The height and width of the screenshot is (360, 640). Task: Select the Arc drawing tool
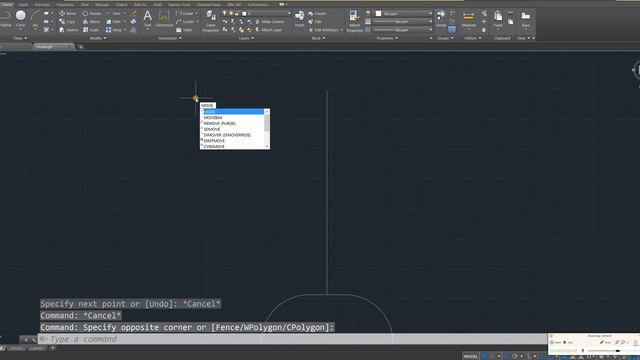(35, 18)
